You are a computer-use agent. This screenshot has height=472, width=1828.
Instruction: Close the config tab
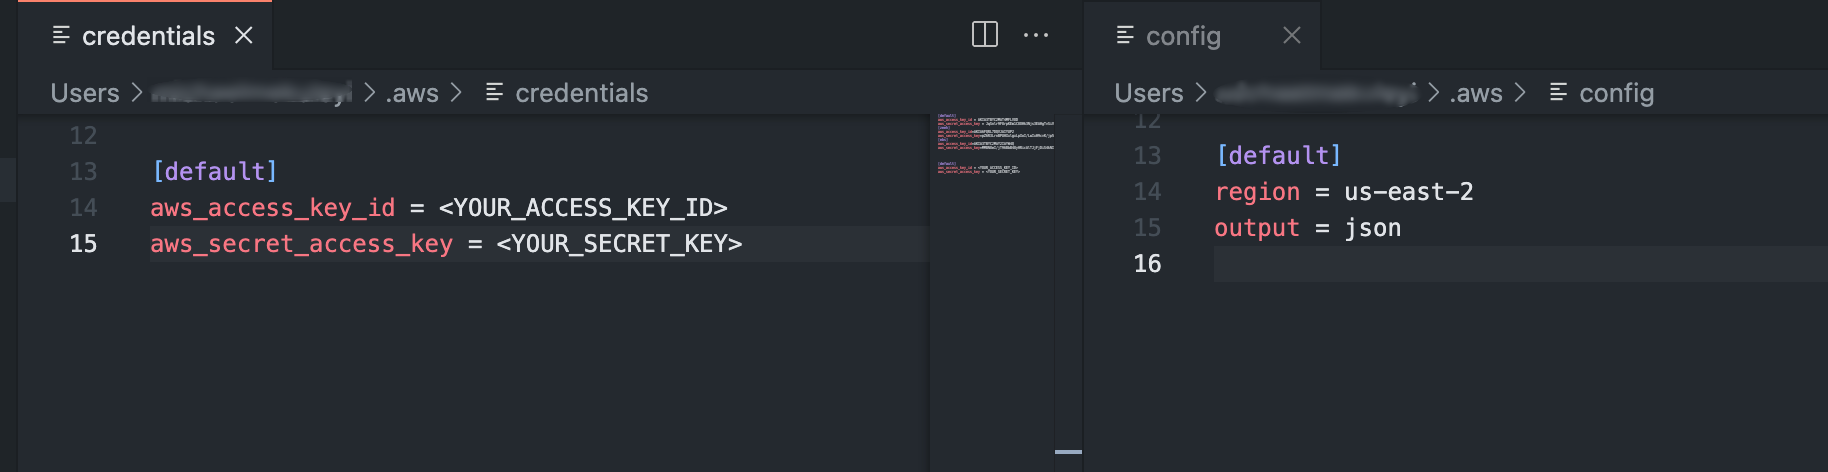point(1292,36)
